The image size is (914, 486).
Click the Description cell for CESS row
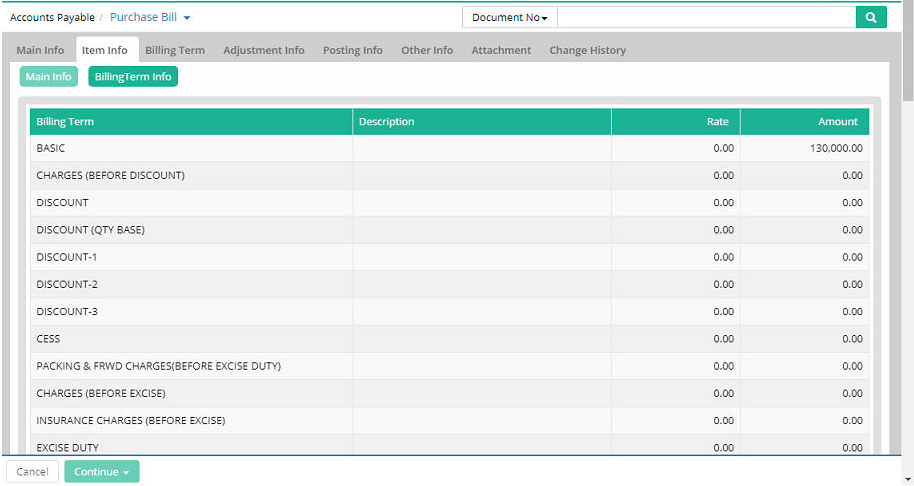[481, 339]
